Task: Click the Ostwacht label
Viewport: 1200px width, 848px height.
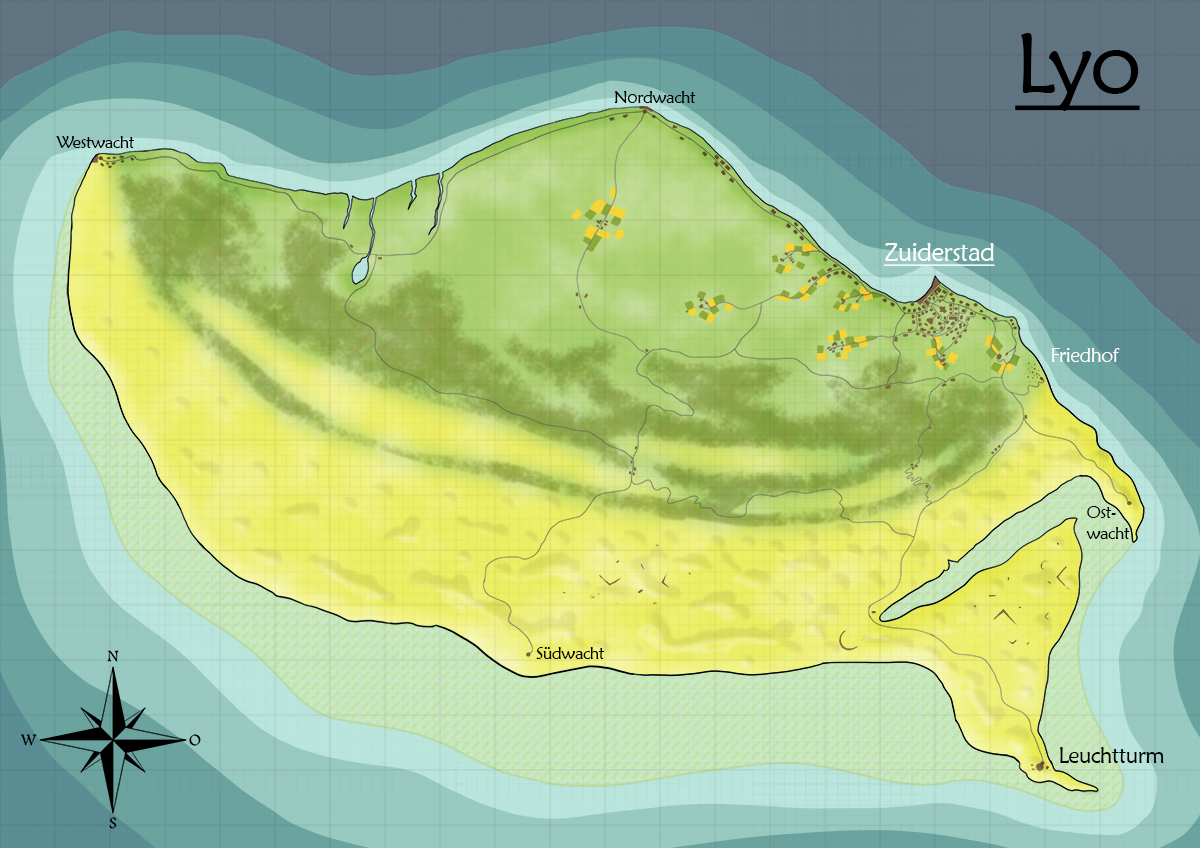Action: pos(1108,523)
